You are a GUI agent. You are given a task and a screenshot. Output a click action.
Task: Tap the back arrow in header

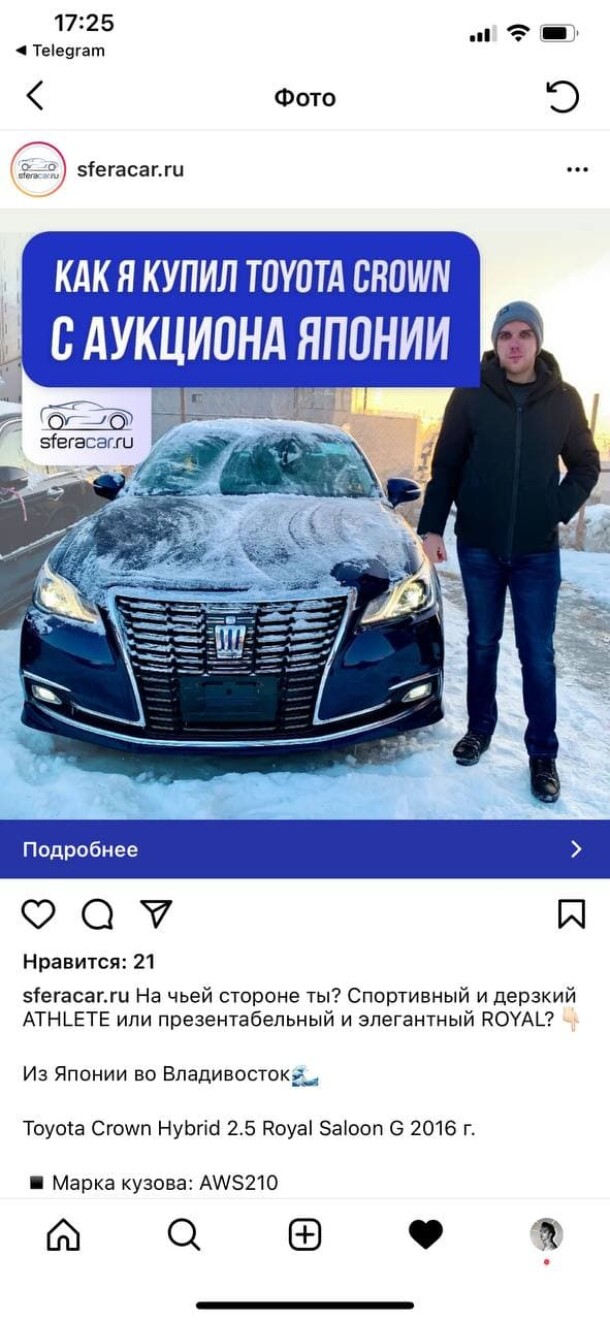[35, 96]
